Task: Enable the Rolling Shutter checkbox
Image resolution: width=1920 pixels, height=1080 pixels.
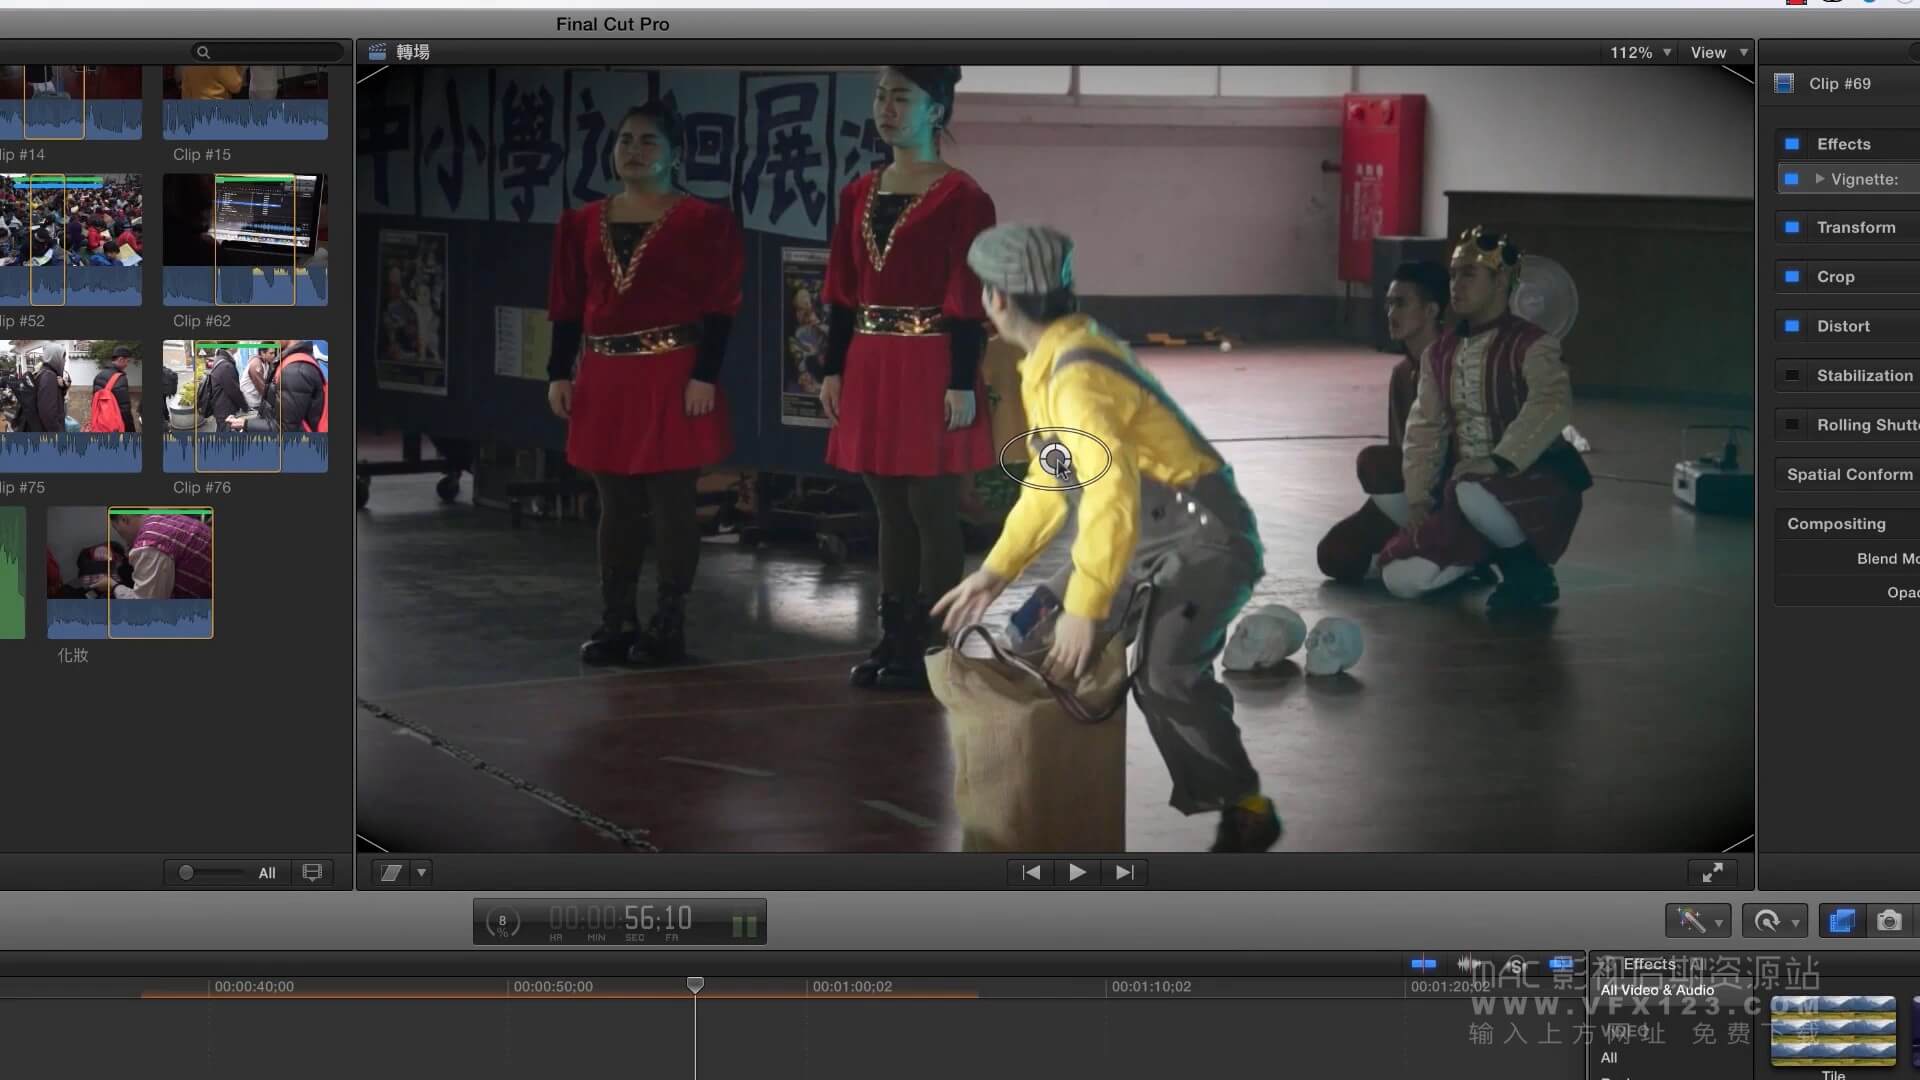Action: 1792,425
